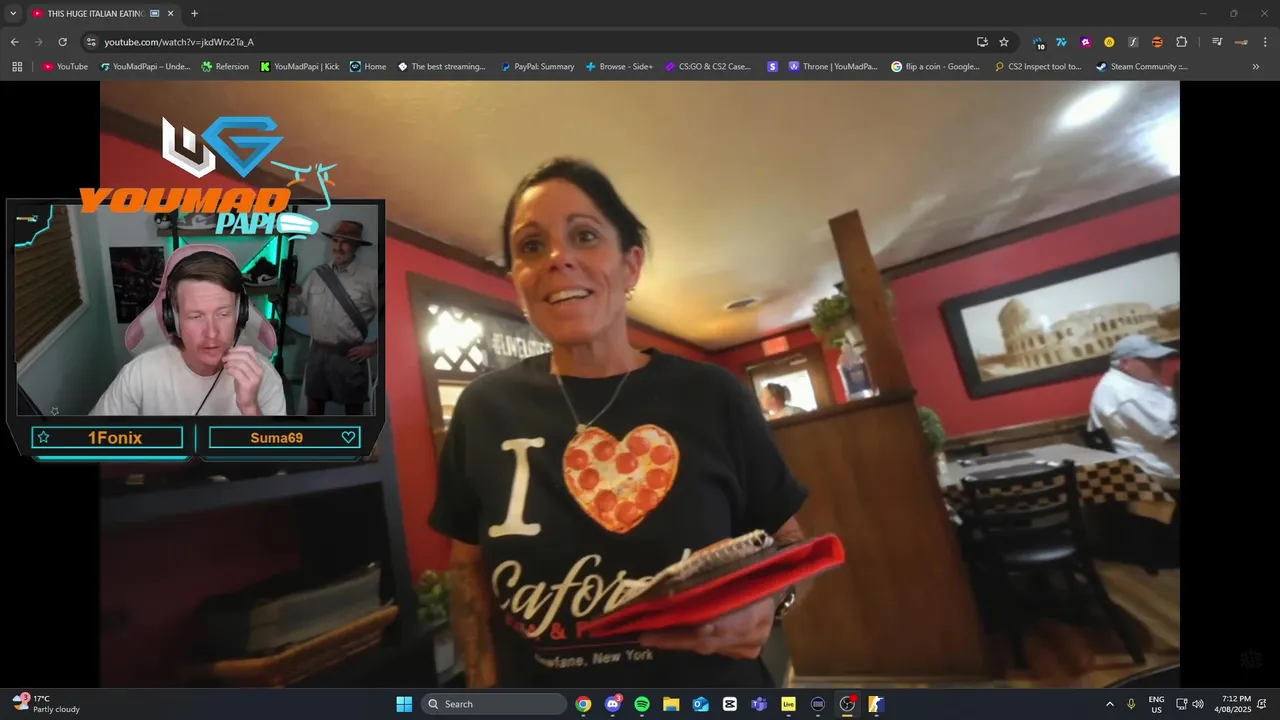
Task: Open the Steam Community bookmark
Action: tap(1142, 67)
